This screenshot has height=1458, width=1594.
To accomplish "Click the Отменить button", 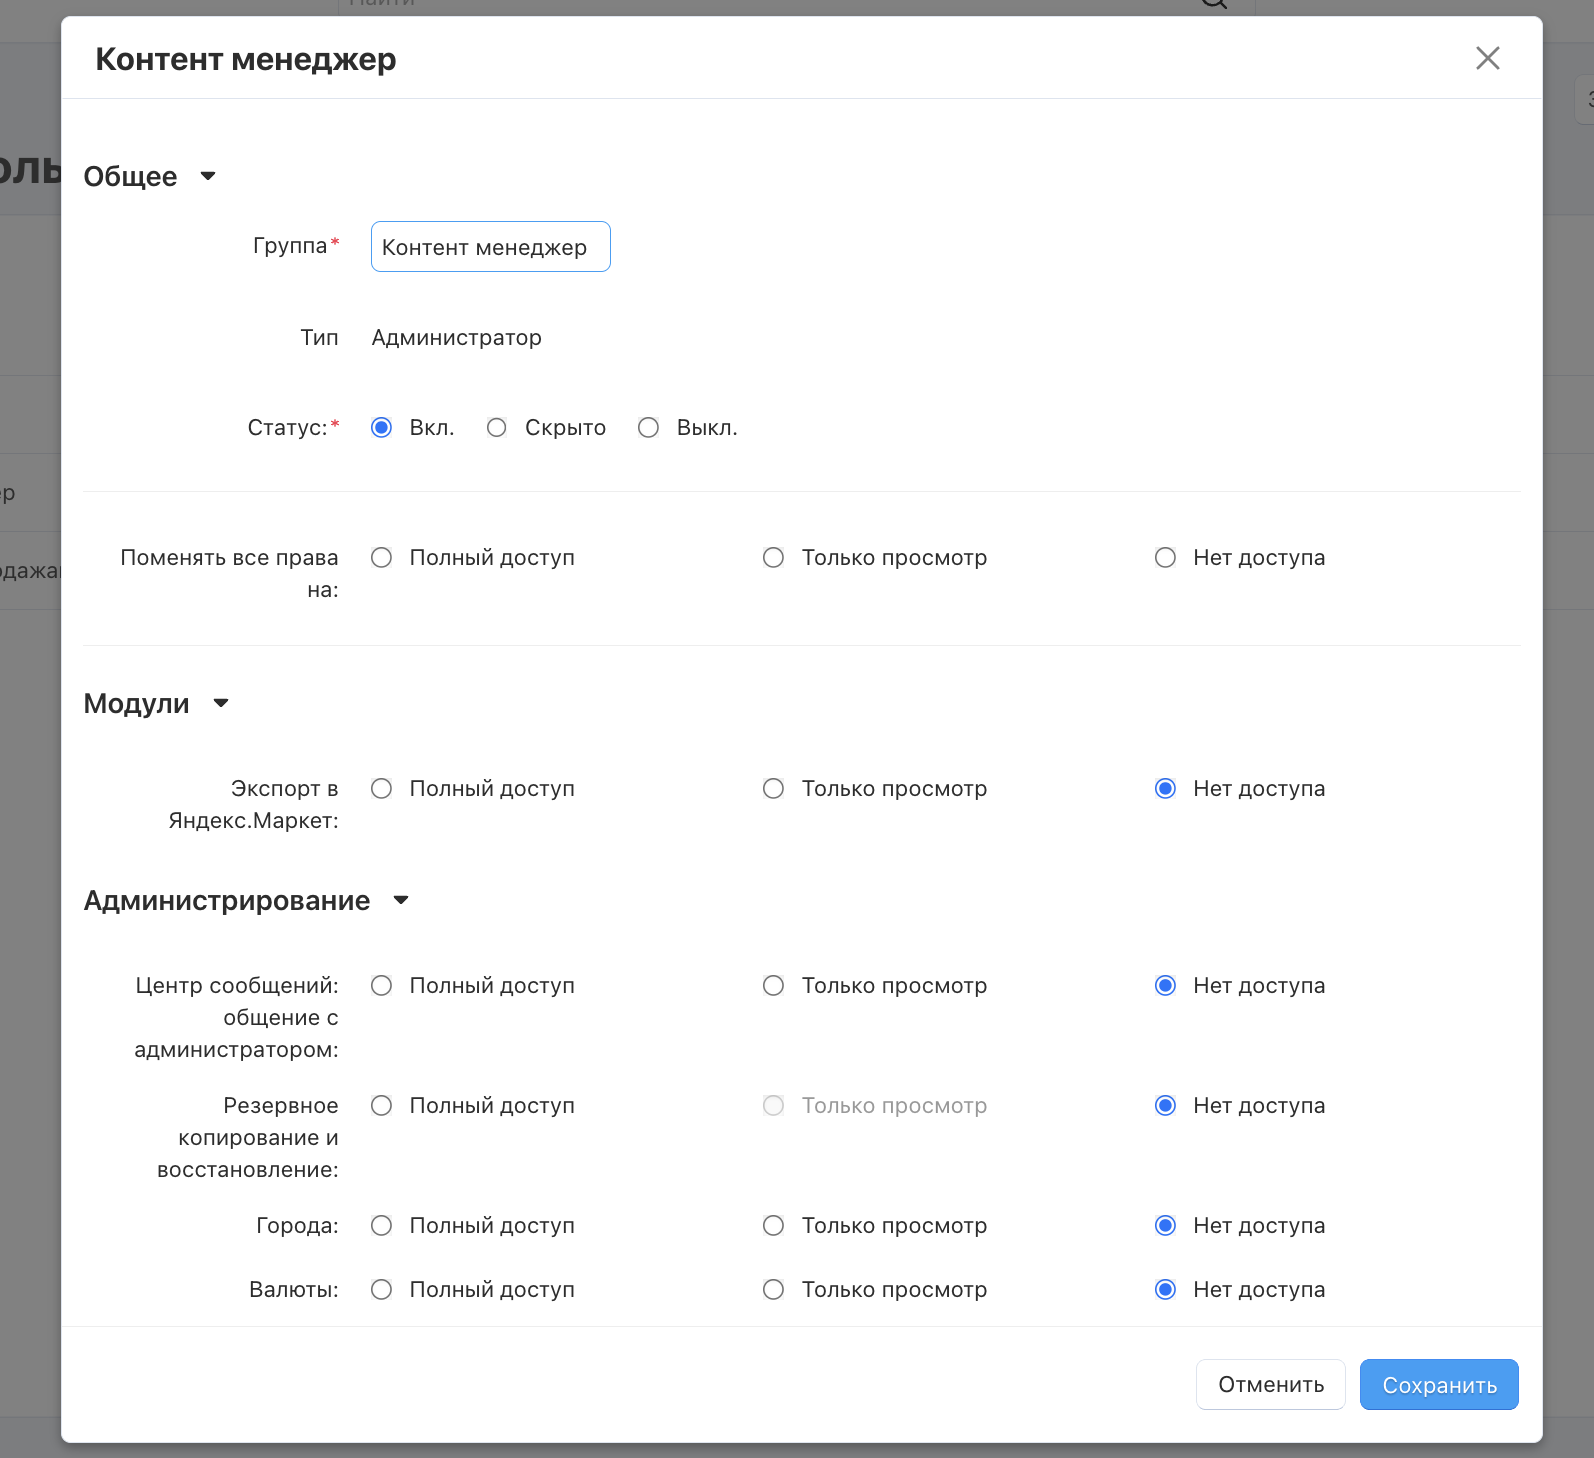I will click(1270, 1385).
